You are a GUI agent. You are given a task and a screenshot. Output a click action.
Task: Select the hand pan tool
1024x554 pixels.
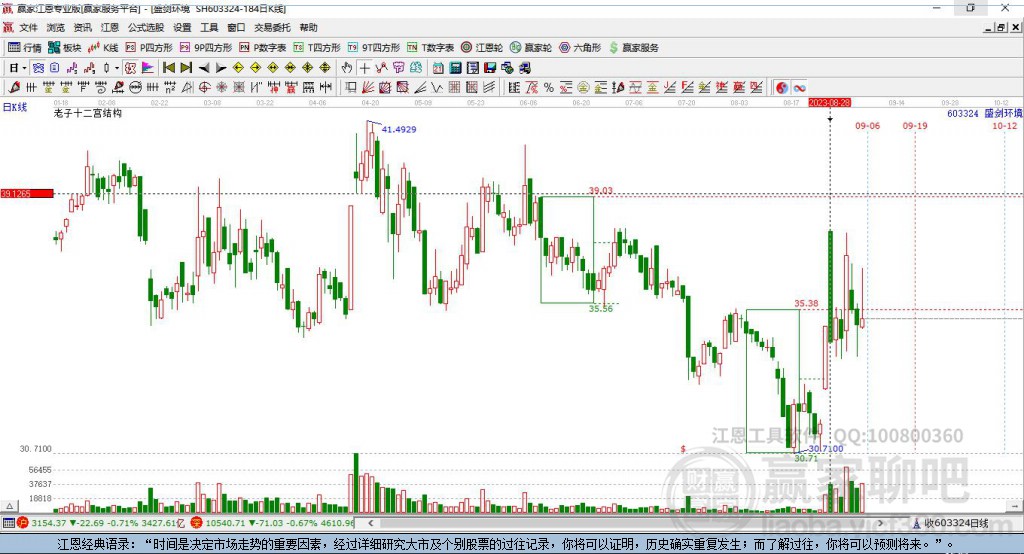347,68
